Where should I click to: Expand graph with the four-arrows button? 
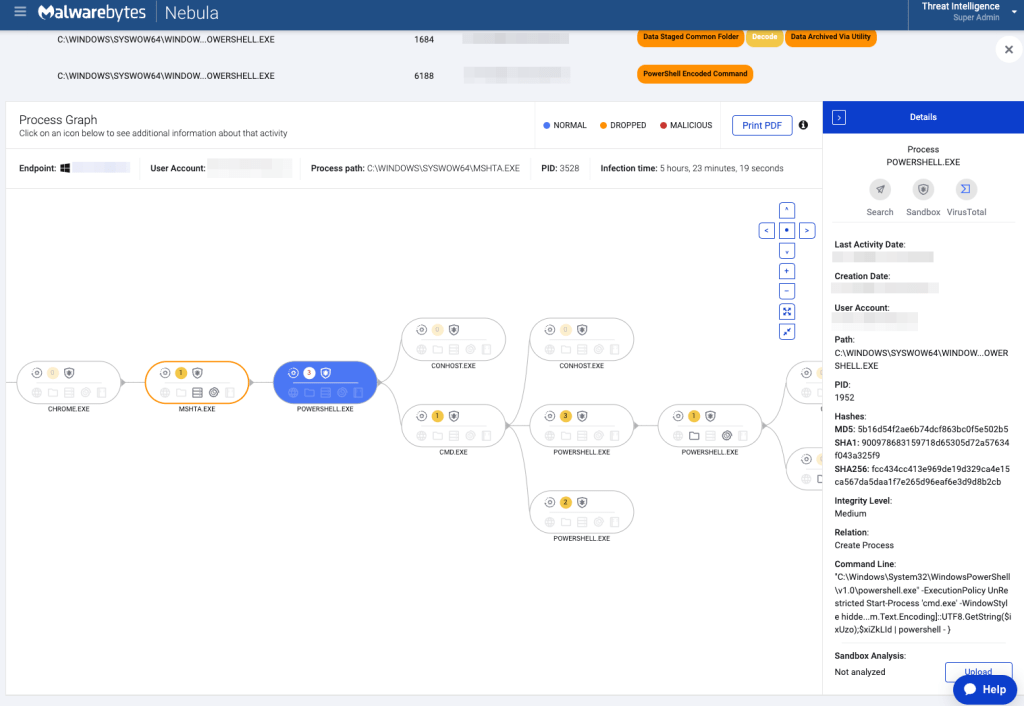787,312
